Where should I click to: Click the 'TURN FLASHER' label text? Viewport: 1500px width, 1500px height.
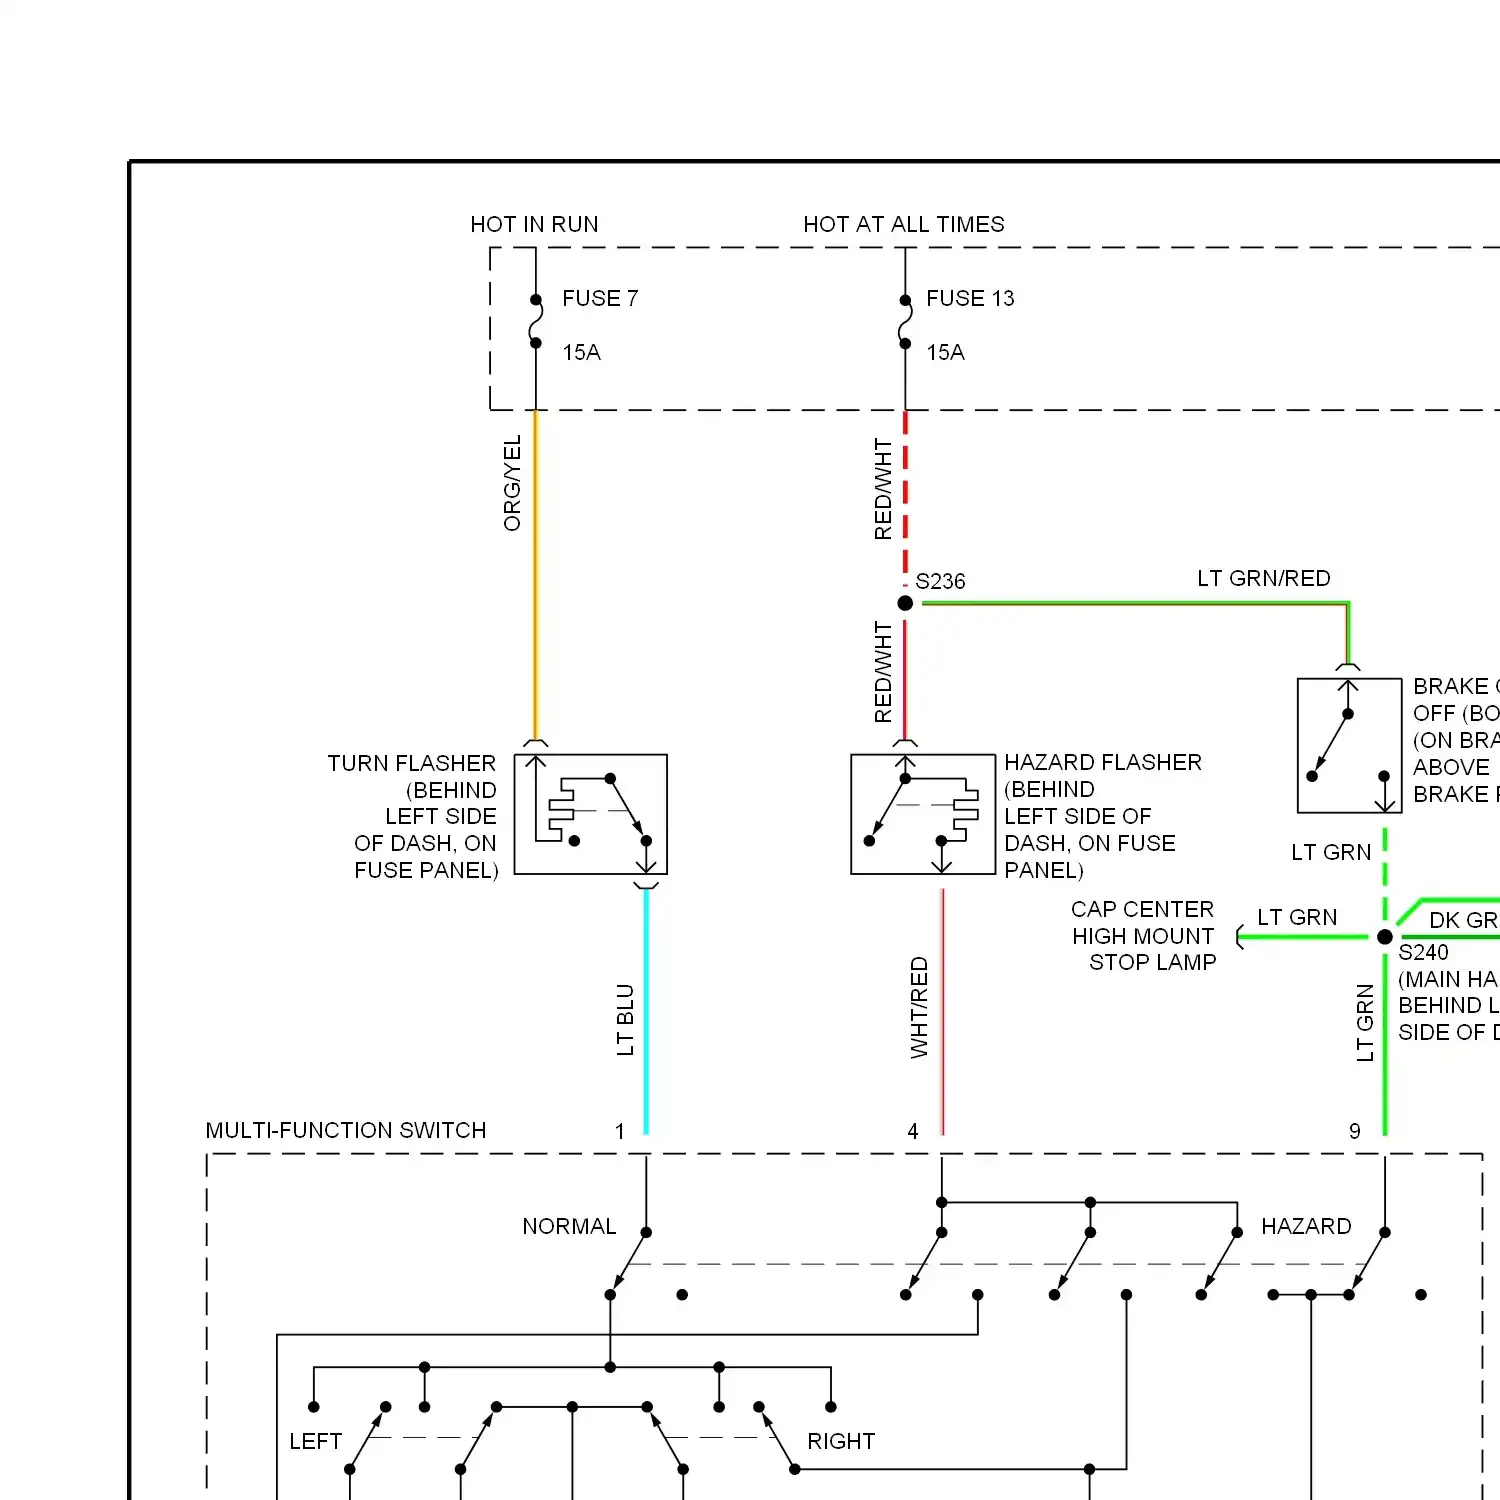click(411, 763)
